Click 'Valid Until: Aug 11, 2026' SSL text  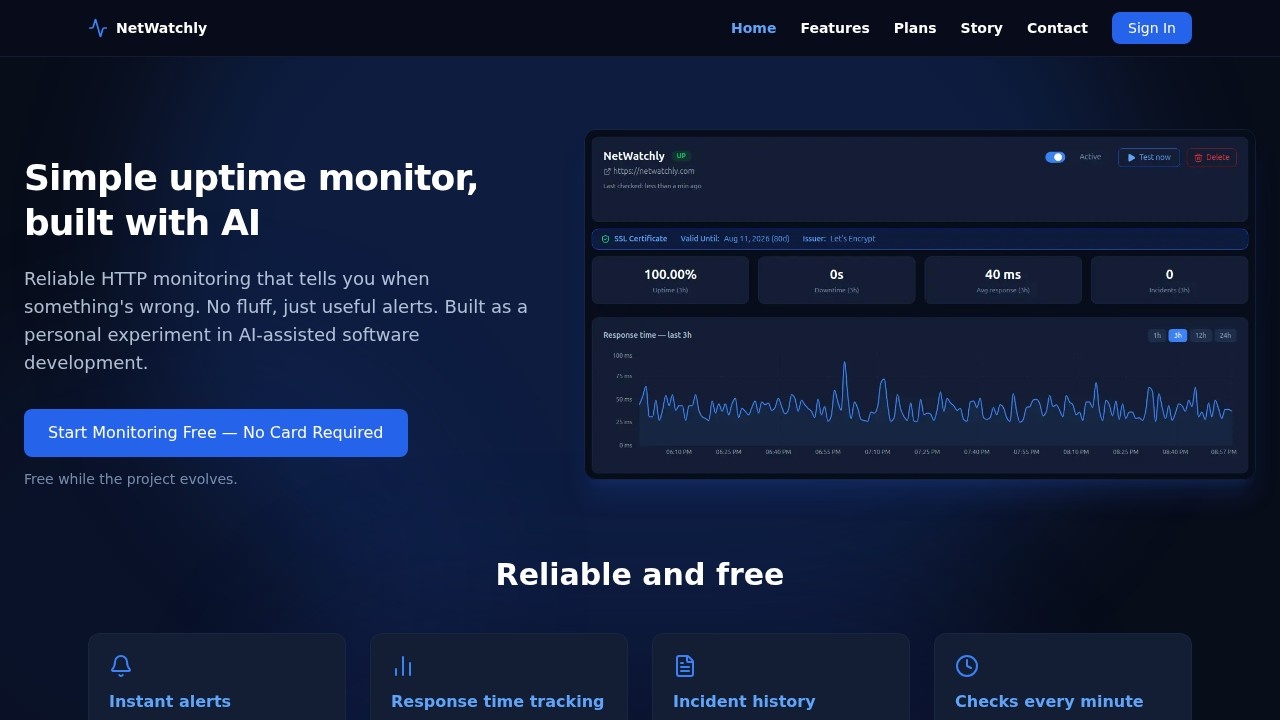click(735, 239)
